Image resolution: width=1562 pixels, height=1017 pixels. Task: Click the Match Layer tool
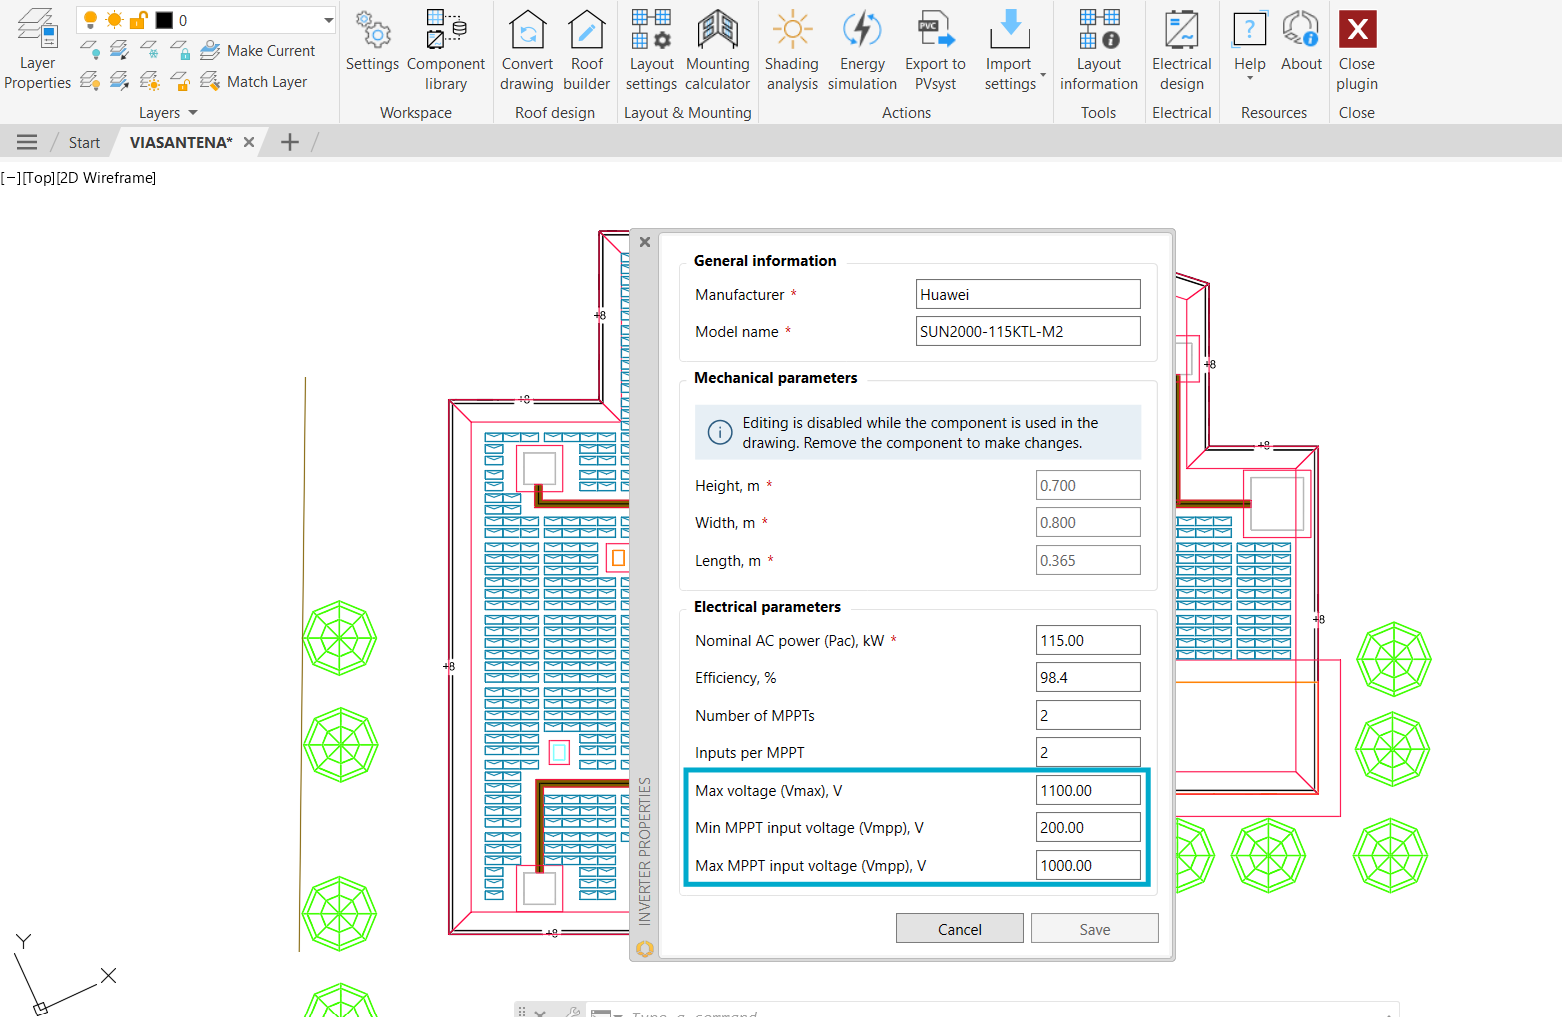[x=254, y=81]
